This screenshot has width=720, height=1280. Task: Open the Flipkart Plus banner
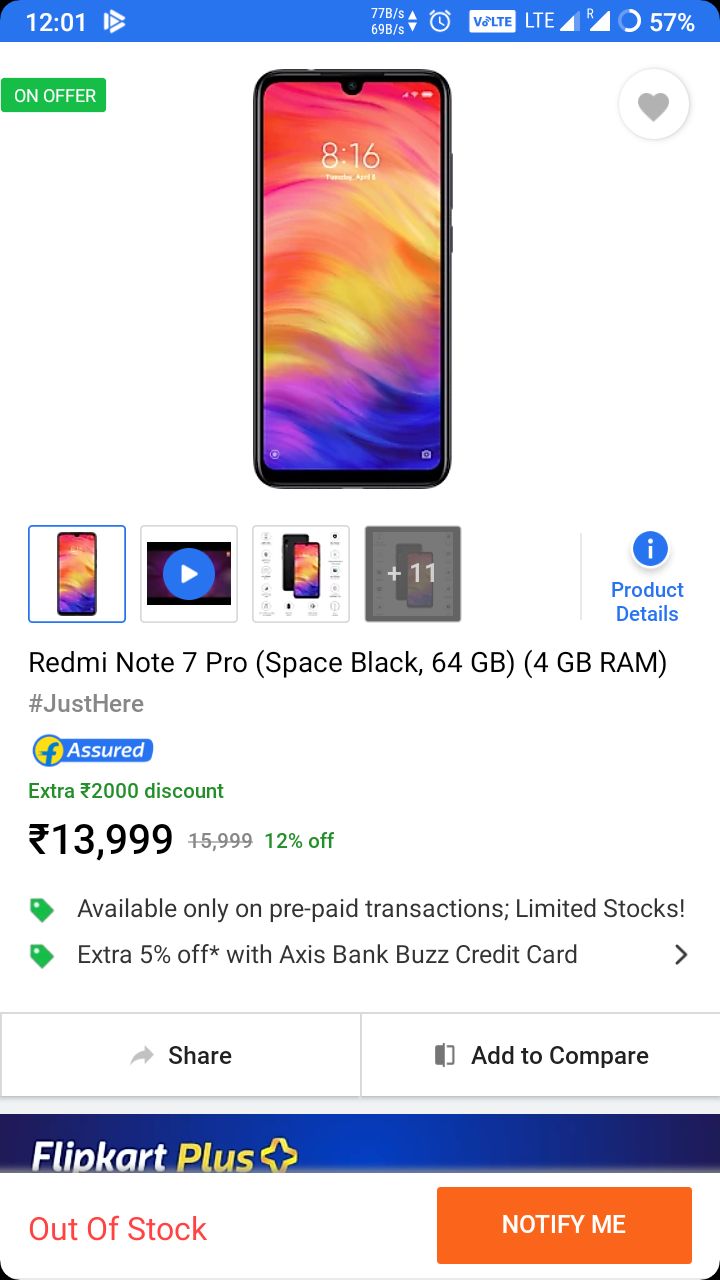point(360,1143)
